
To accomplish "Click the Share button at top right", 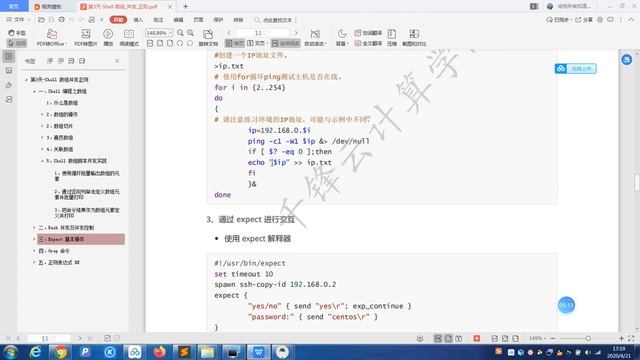I will pos(584,20).
